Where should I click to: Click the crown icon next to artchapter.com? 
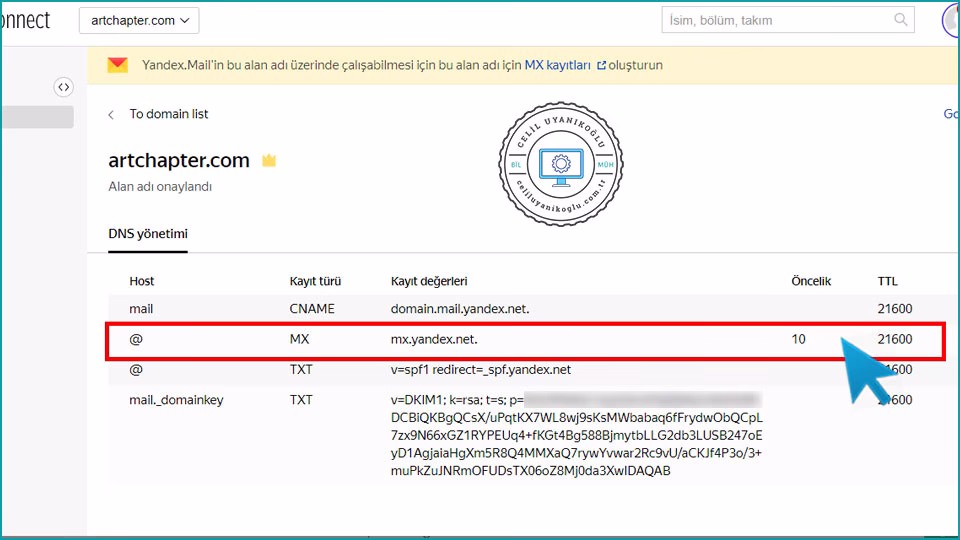(269, 160)
